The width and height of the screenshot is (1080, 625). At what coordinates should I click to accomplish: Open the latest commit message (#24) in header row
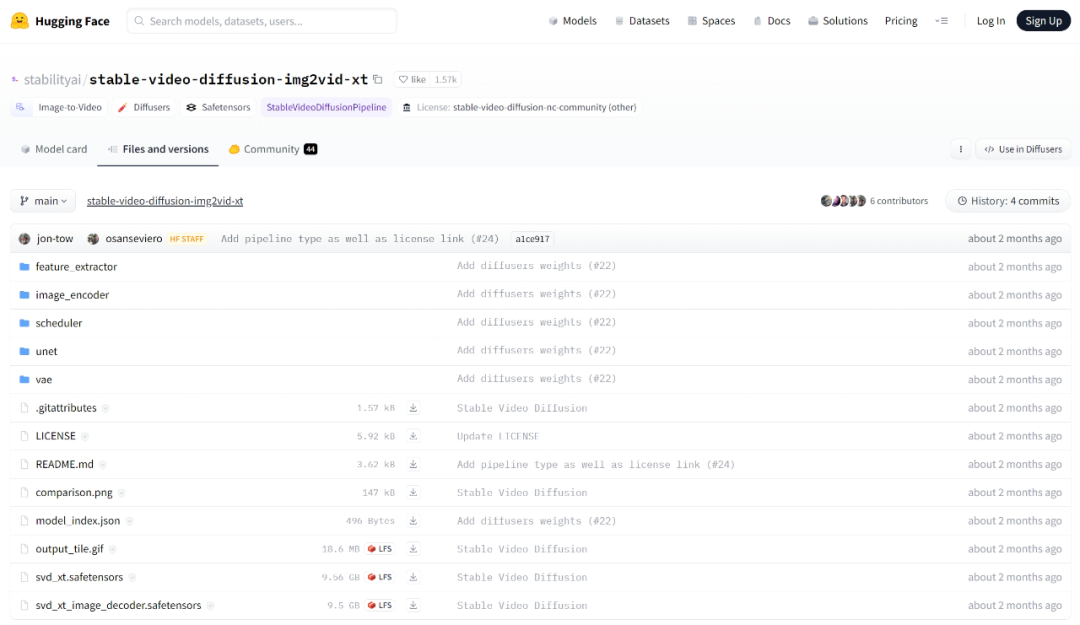coord(360,239)
